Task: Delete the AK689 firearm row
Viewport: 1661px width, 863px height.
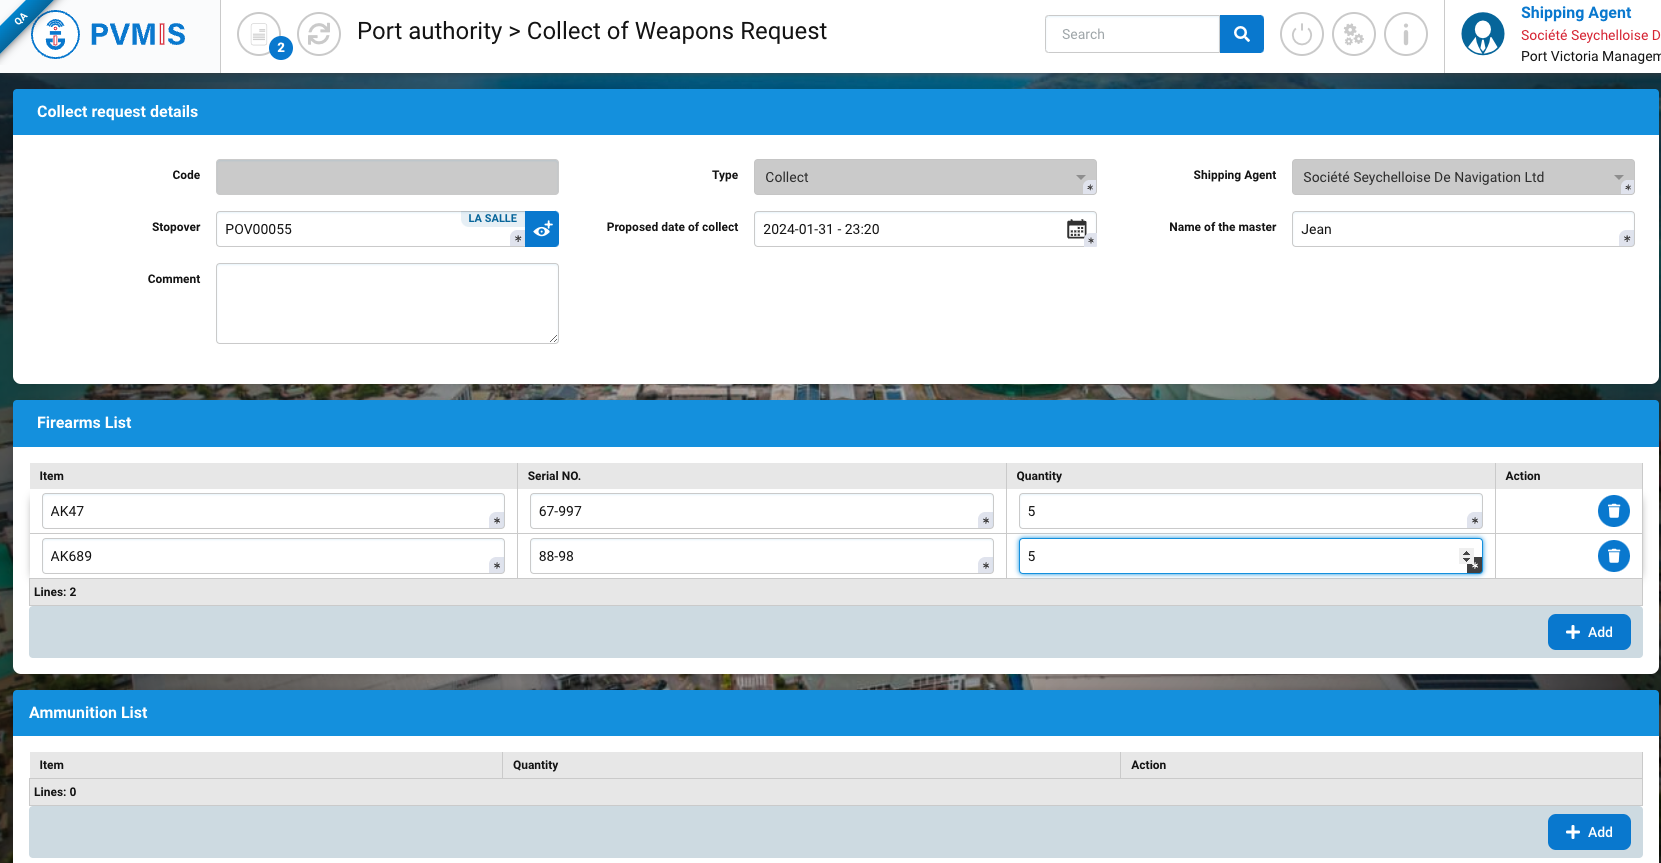Action: (1613, 556)
